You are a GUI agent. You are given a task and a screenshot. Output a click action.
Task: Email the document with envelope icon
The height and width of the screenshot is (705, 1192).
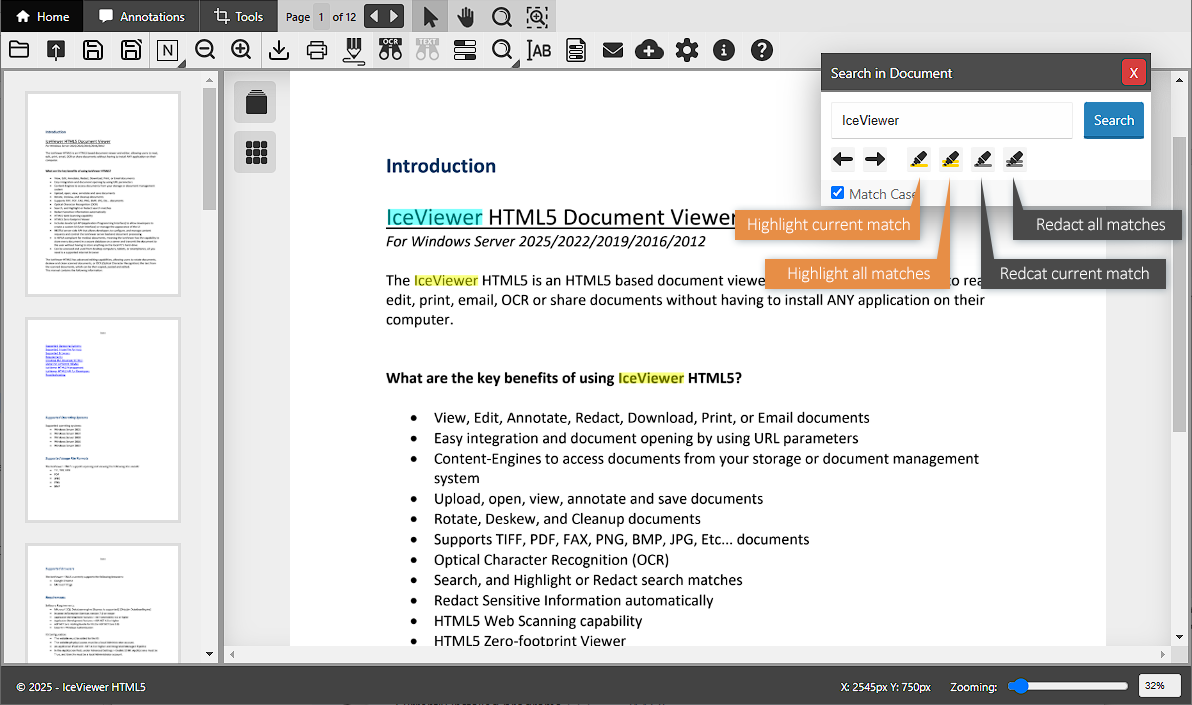click(x=613, y=50)
